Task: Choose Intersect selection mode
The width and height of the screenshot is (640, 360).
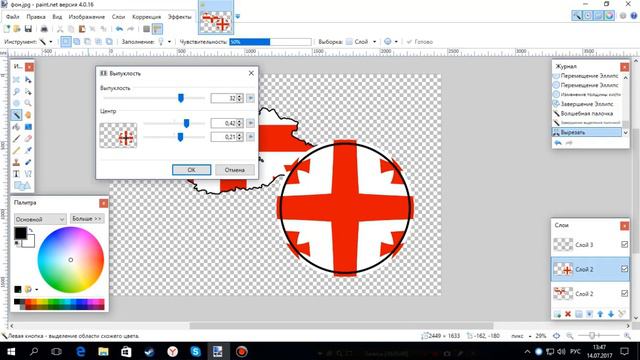Action: pyautogui.click(x=98, y=42)
